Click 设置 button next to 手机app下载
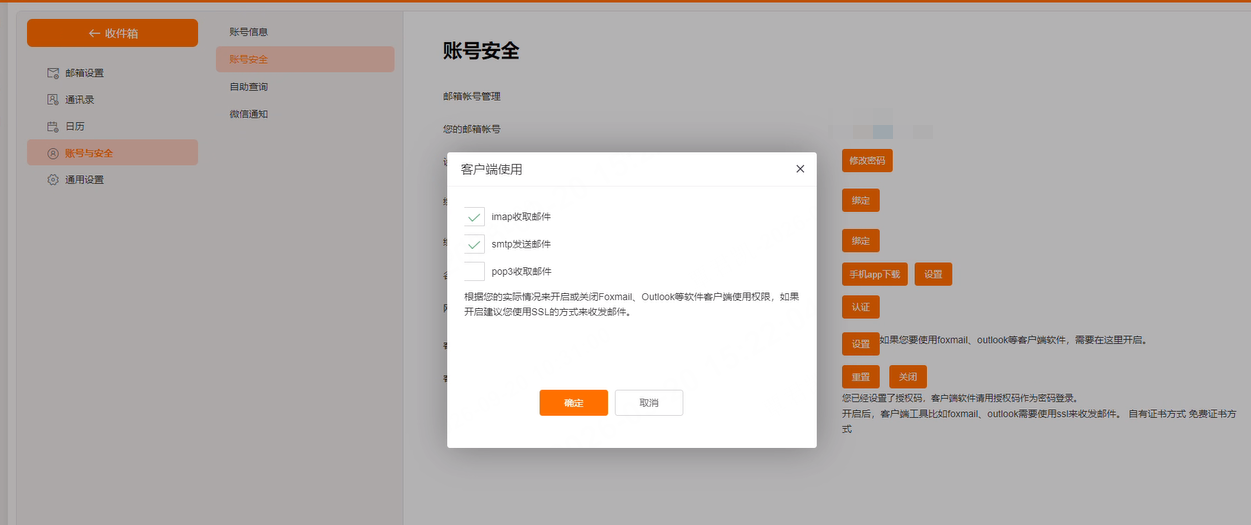This screenshot has width=1251, height=525. (x=933, y=274)
